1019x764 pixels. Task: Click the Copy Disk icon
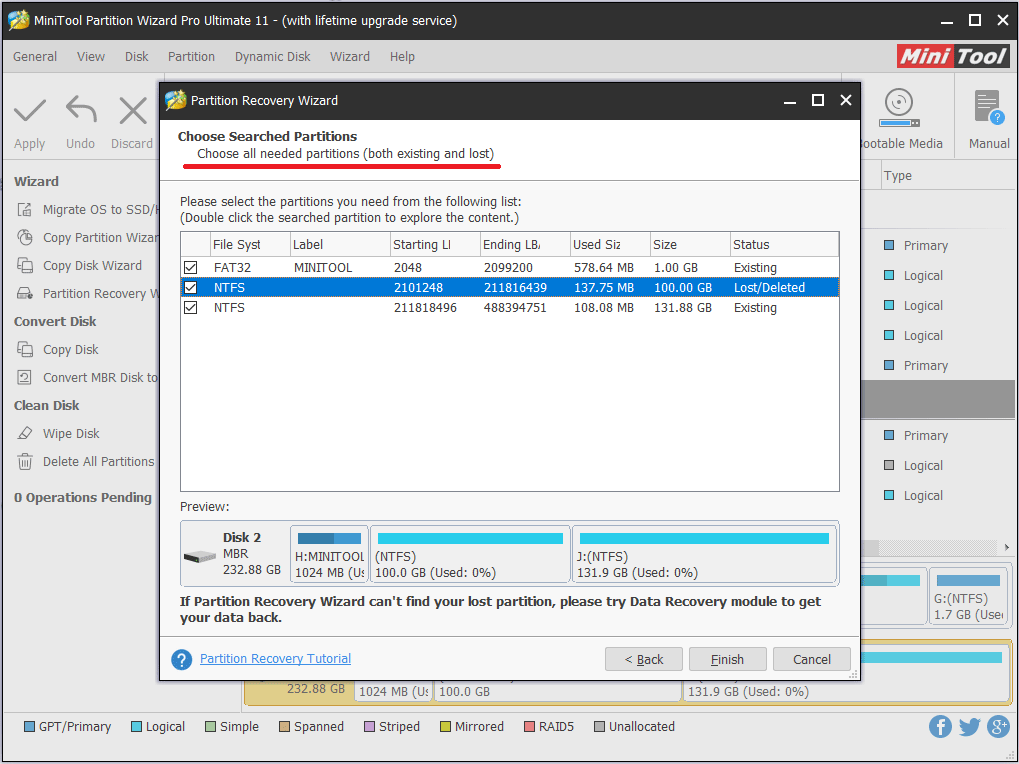(x=25, y=349)
